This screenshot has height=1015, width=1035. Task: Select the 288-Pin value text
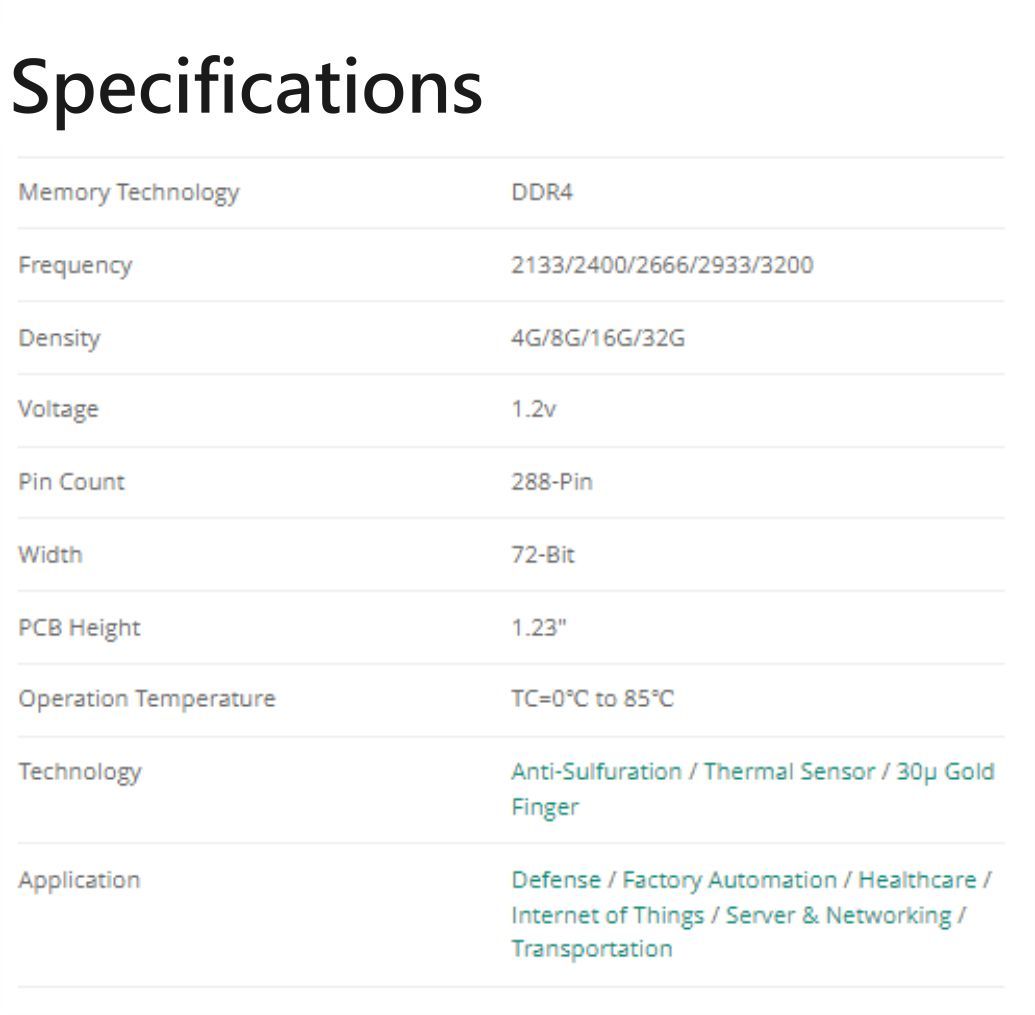click(x=552, y=482)
